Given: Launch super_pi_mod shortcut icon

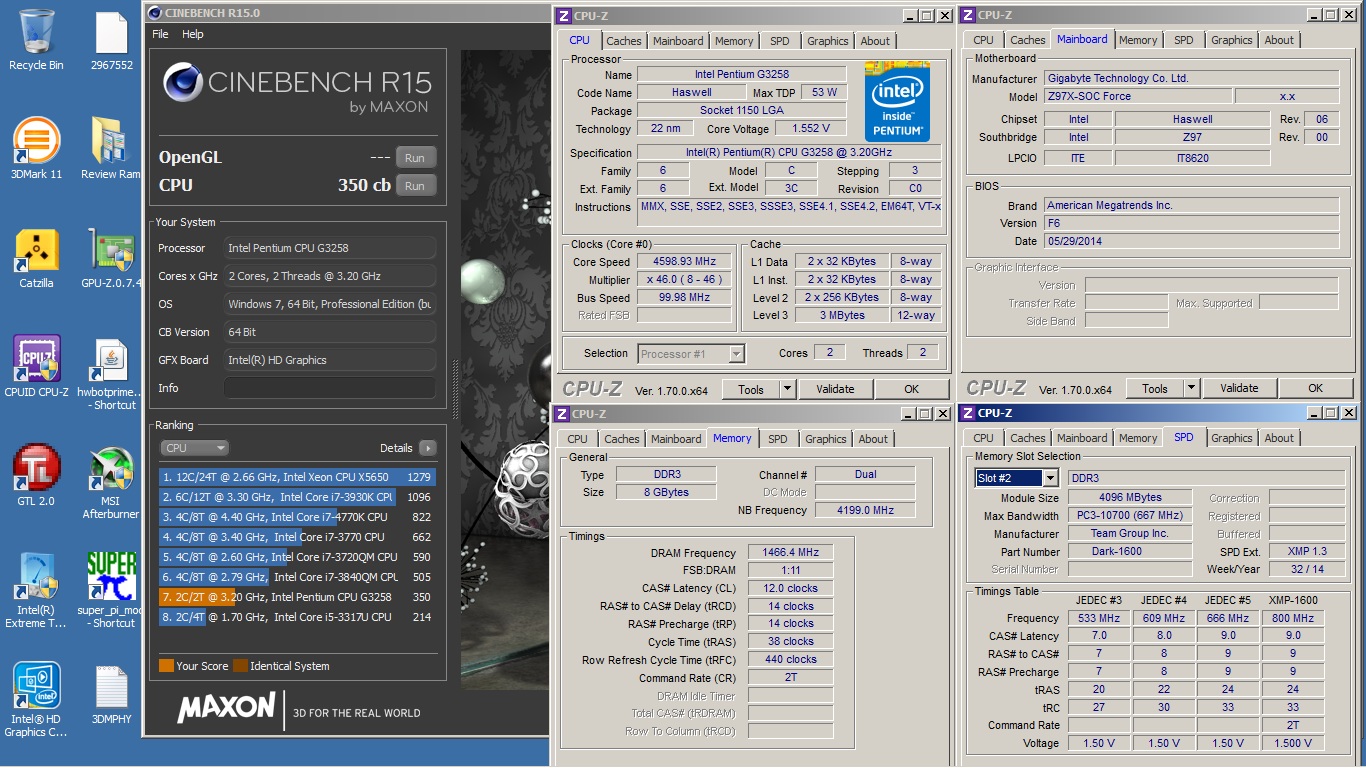Looking at the screenshot, I should [111, 590].
